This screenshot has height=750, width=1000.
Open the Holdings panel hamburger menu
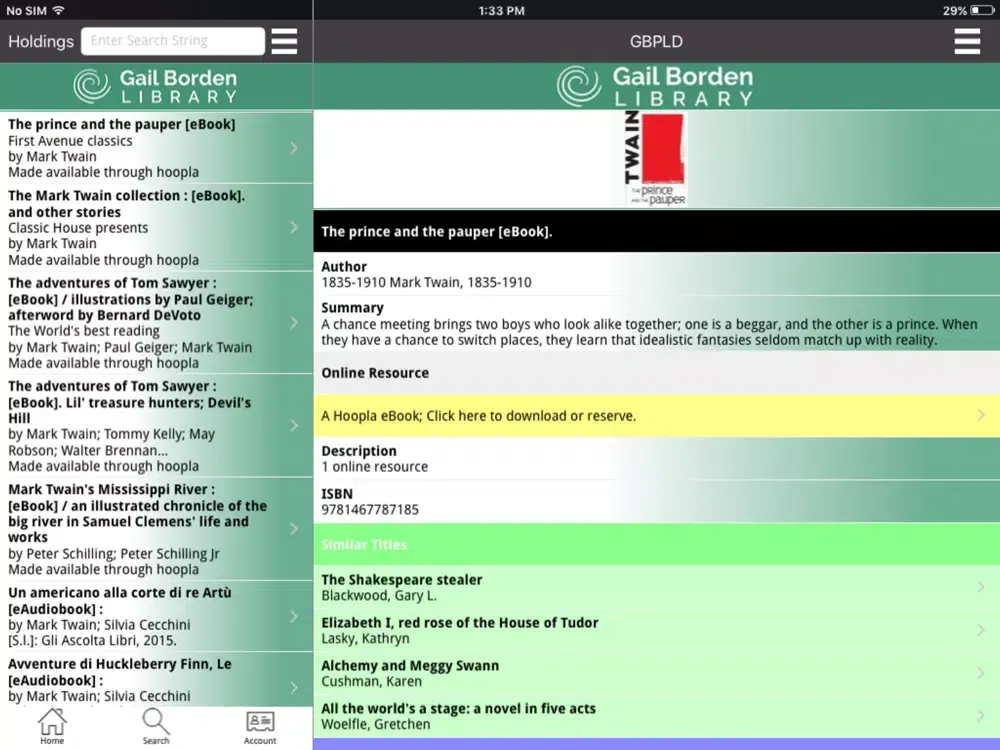(284, 41)
